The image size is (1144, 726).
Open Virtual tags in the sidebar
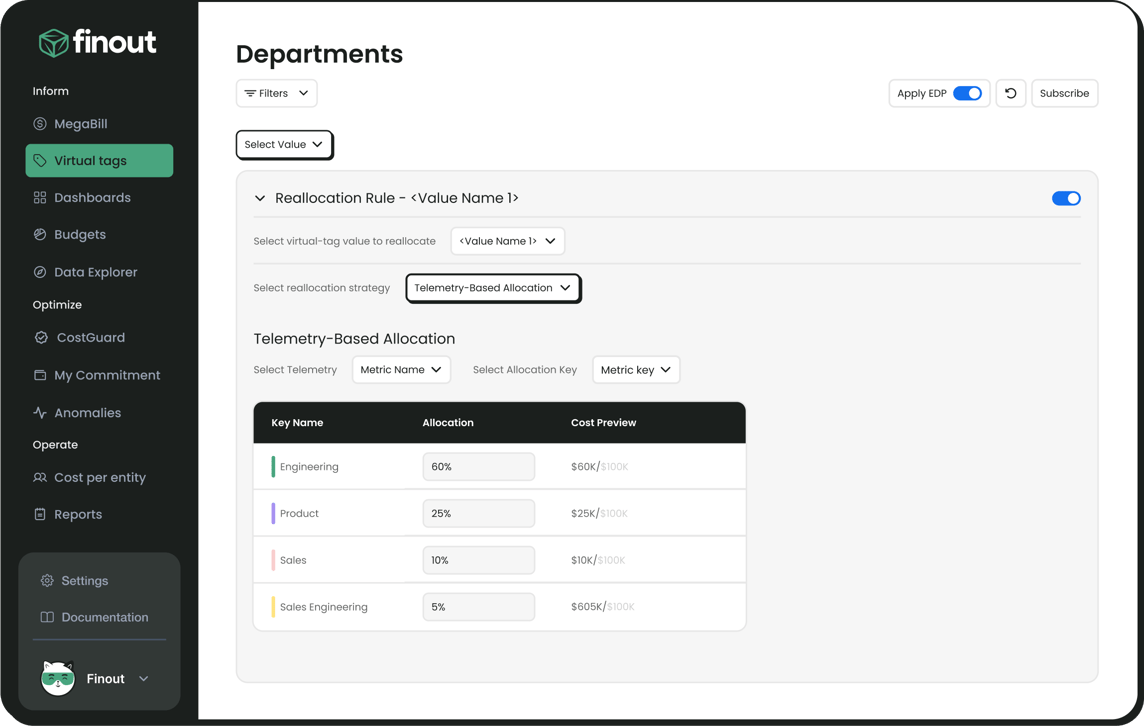click(x=99, y=161)
